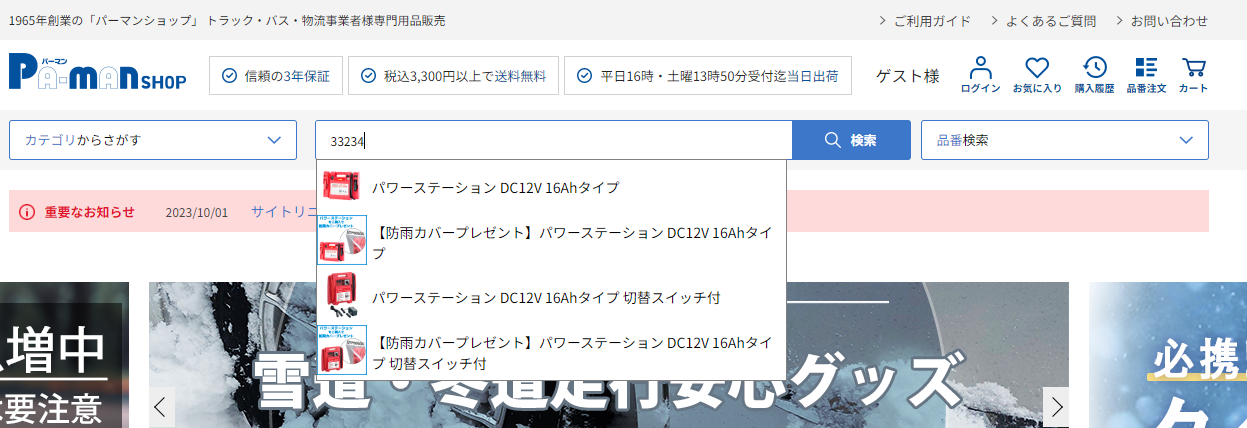Image resolution: width=1247 pixels, height=428 pixels.
Task: Click thumbnail of first パワーステーション suggestion
Action: pyautogui.click(x=343, y=187)
